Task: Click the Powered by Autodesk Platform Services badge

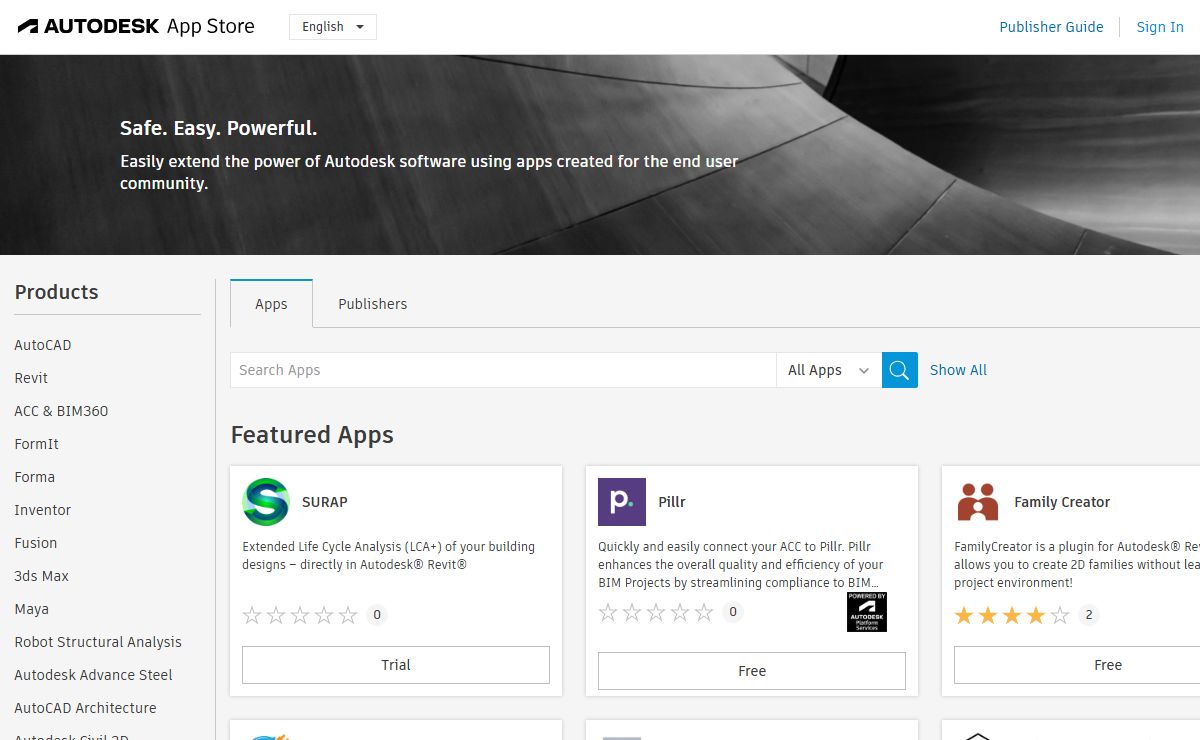Action: (867, 612)
